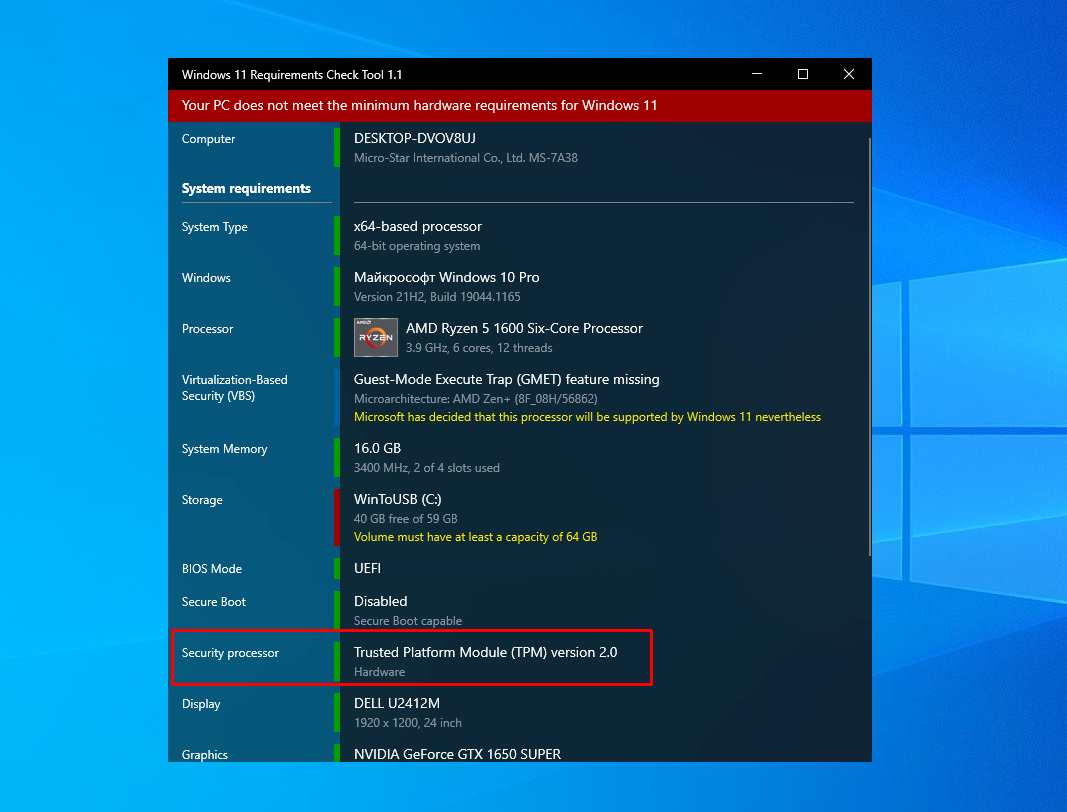Click the System requirements heading

click(246, 188)
